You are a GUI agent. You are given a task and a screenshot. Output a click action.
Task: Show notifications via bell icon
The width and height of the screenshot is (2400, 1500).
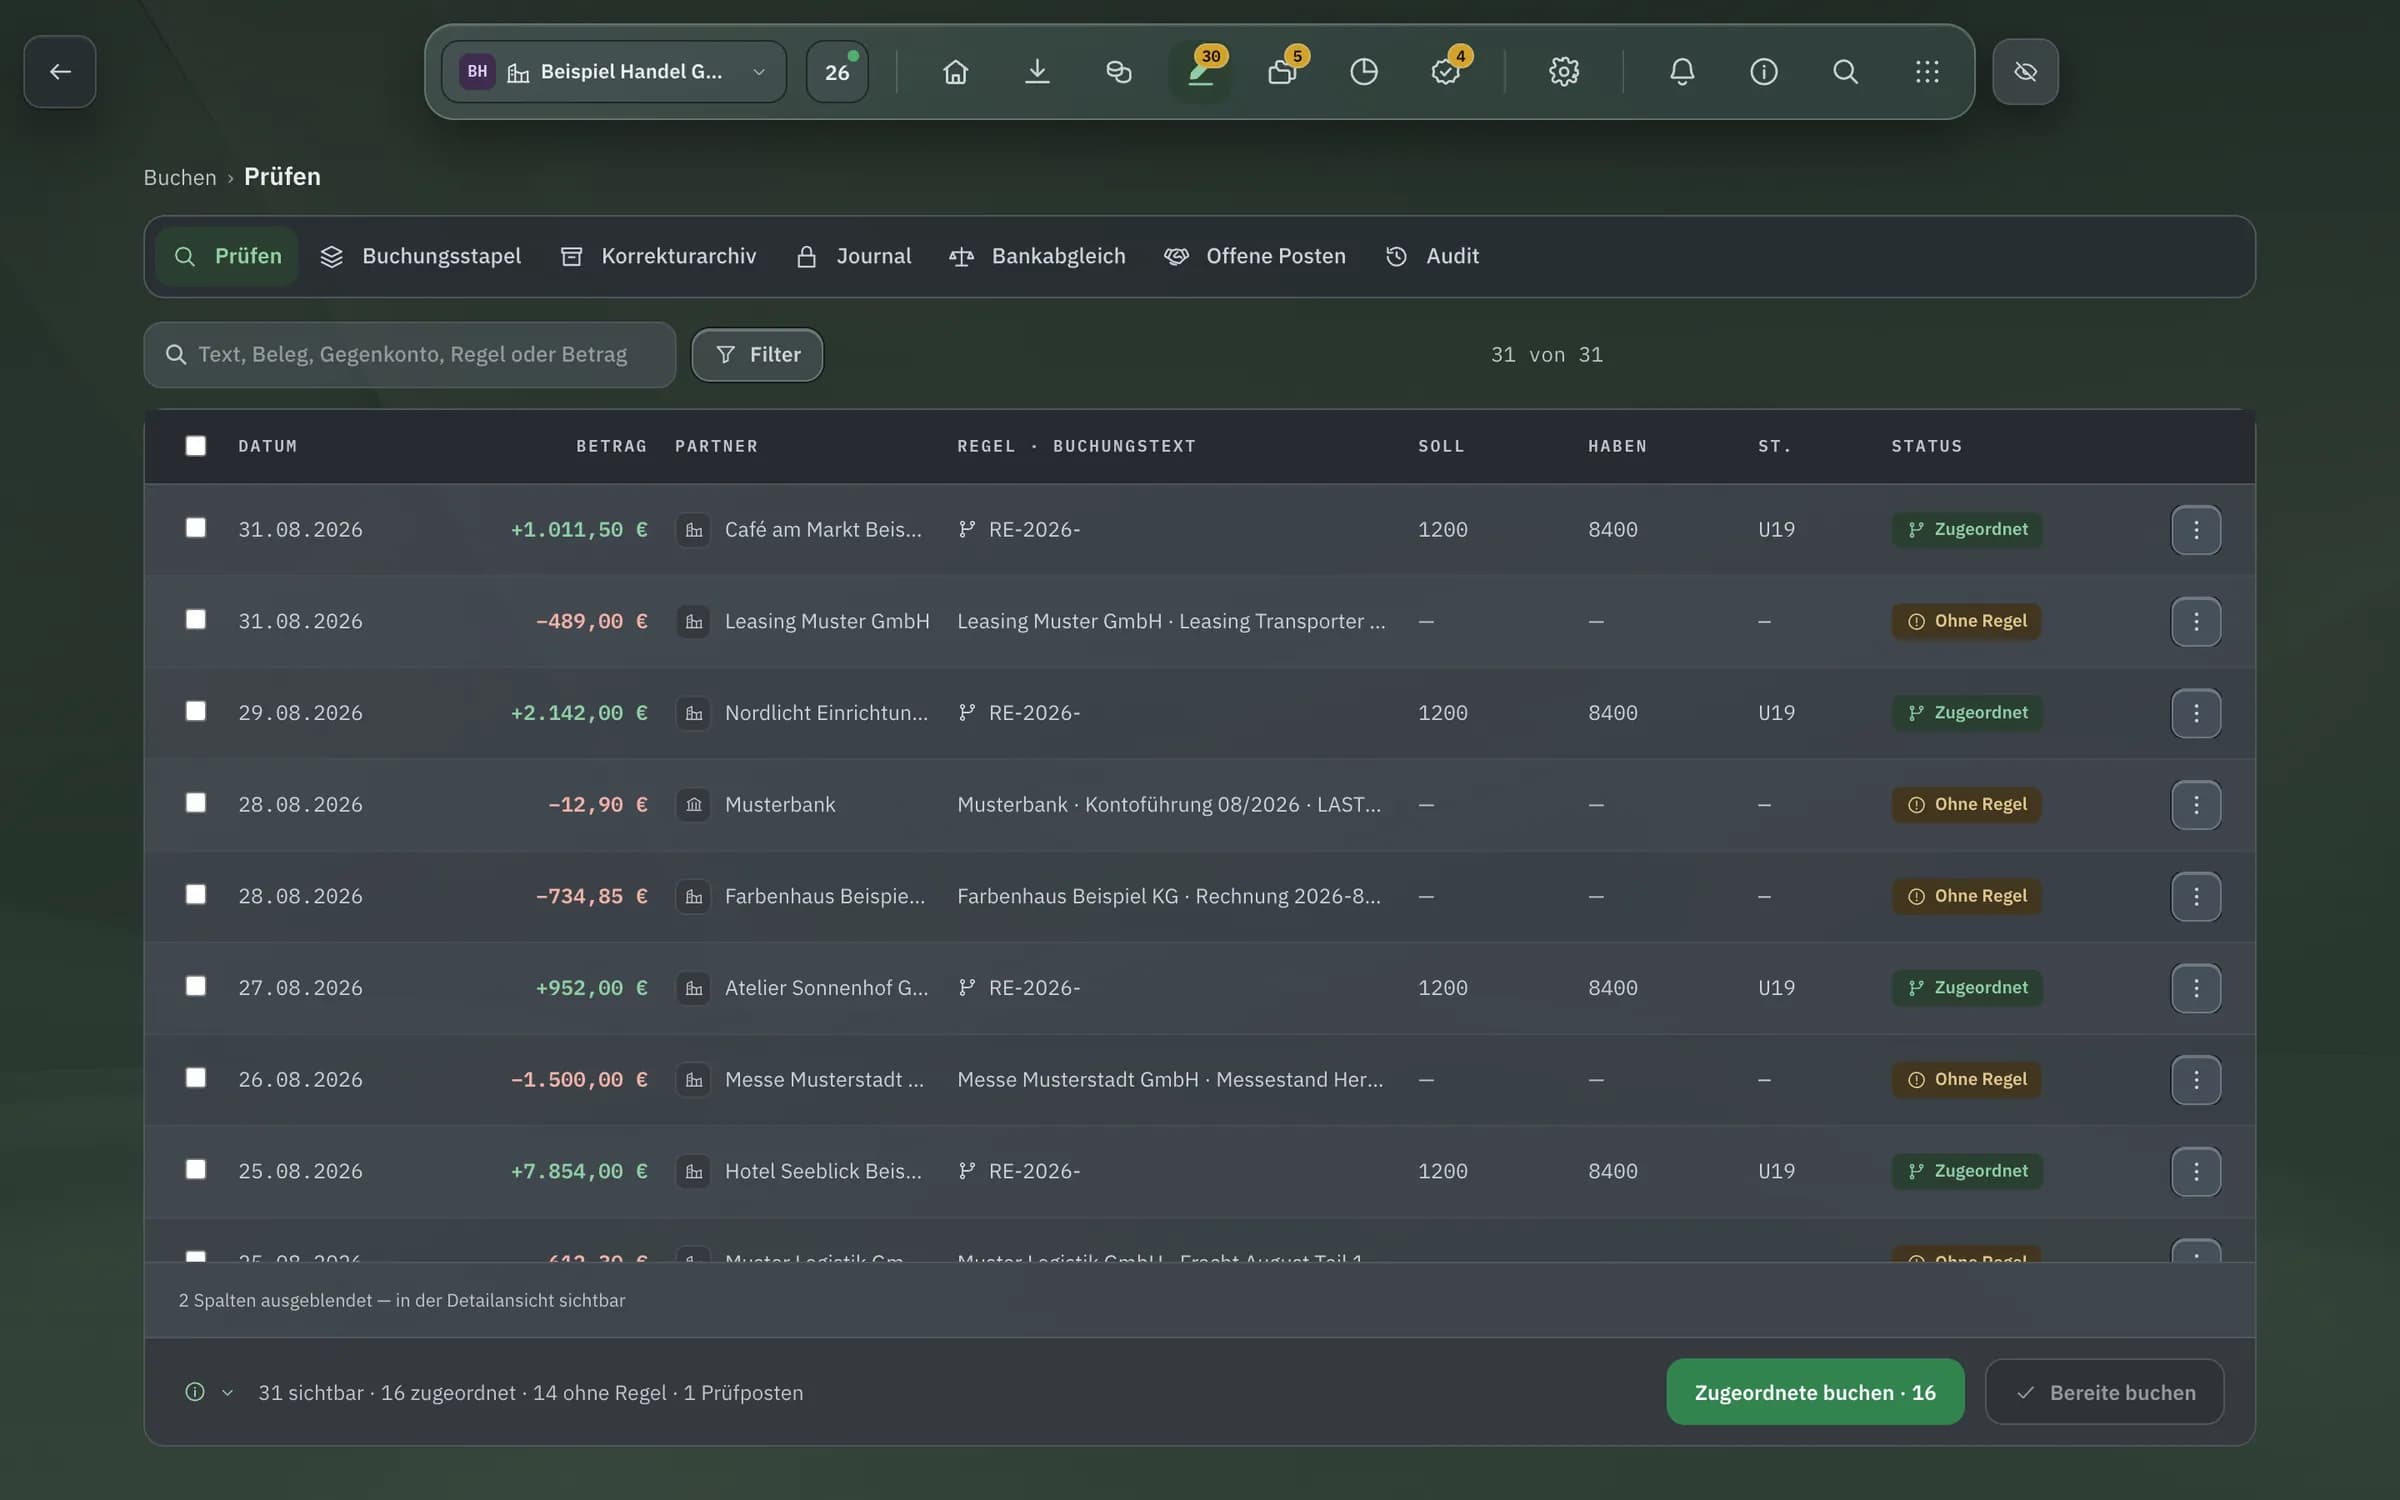tap(1682, 72)
